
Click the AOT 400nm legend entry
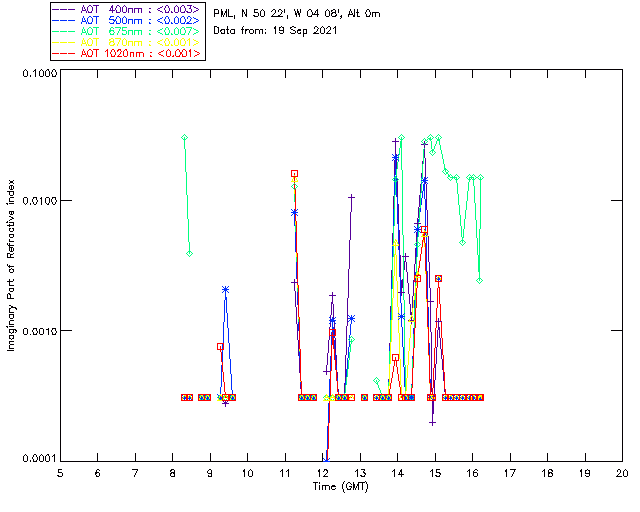tap(127, 9)
